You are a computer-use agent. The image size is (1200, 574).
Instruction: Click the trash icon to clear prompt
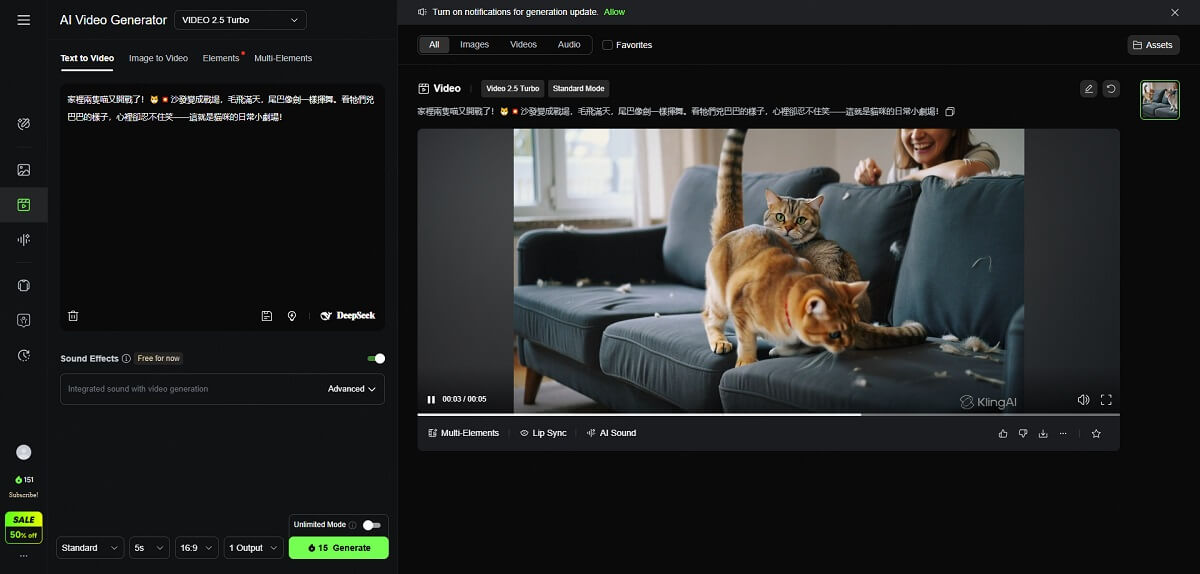73,316
